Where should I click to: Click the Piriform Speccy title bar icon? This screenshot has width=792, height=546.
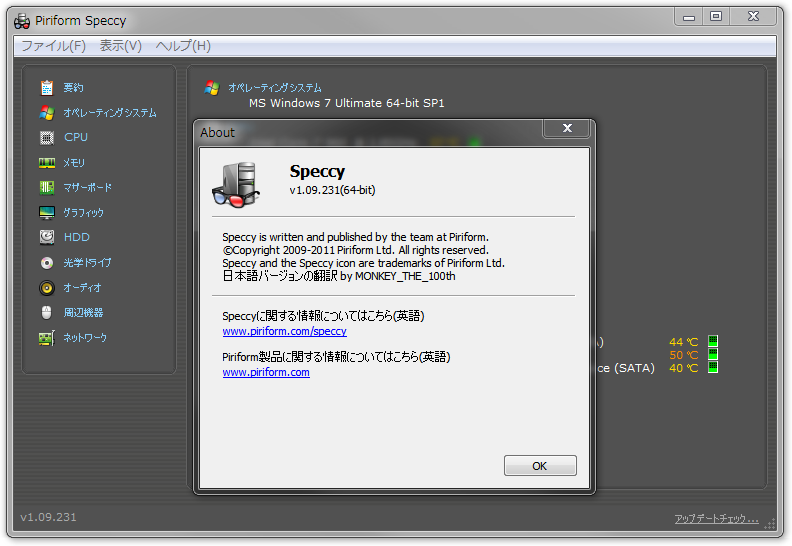(22, 21)
